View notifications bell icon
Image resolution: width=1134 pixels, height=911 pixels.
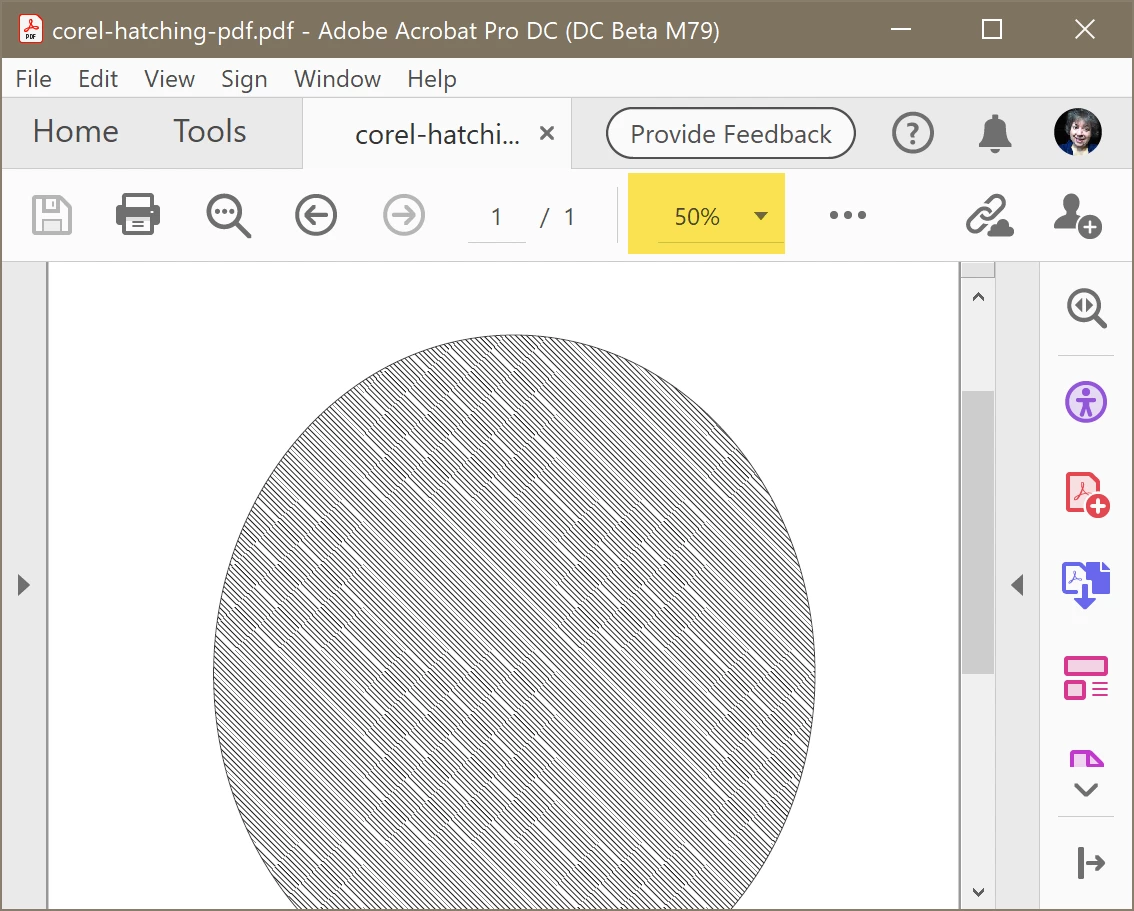pos(995,133)
